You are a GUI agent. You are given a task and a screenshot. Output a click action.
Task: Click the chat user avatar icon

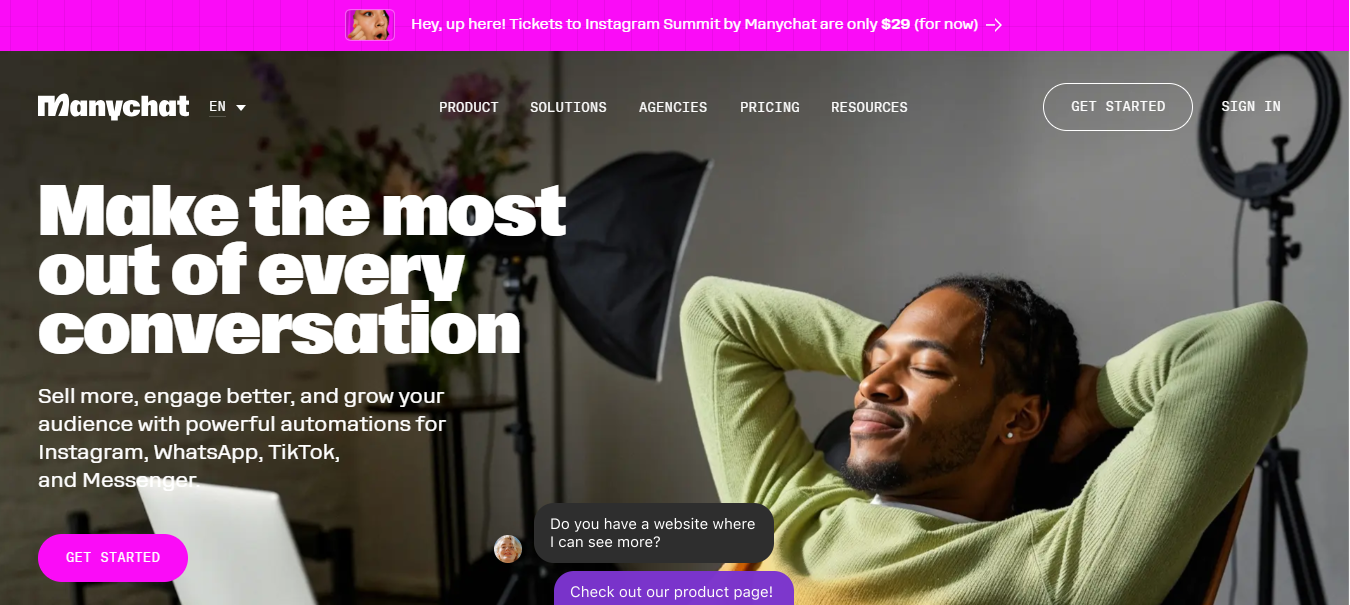[508, 549]
